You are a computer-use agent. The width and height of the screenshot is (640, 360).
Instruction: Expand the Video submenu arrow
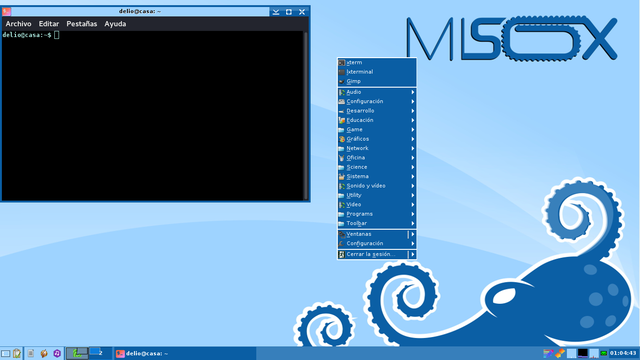click(413, 205)
